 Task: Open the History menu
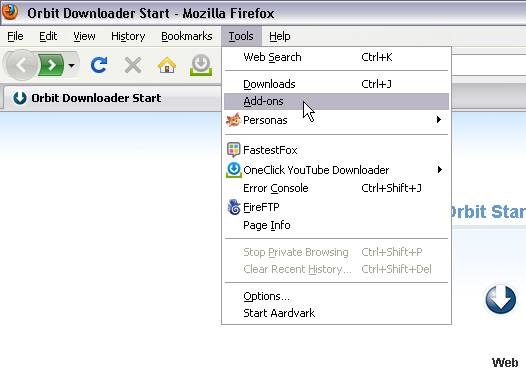(x=128, y=36)
